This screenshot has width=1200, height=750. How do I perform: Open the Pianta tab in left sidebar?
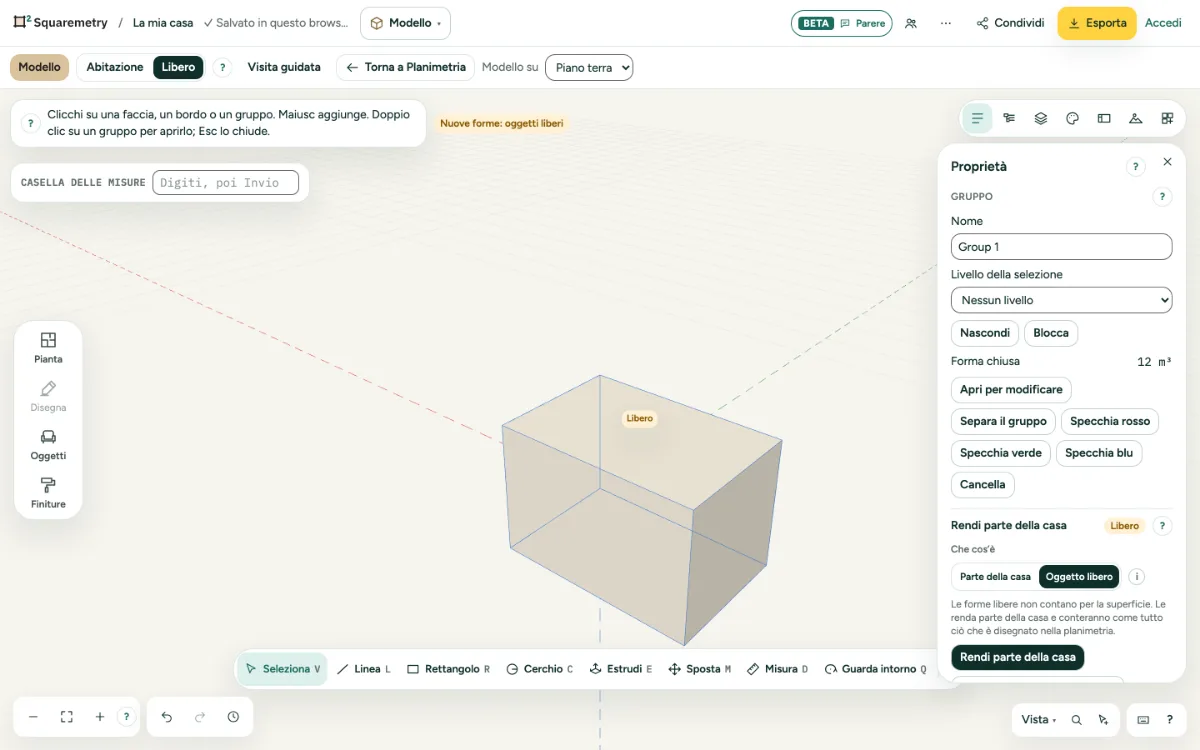click(48, 347)
